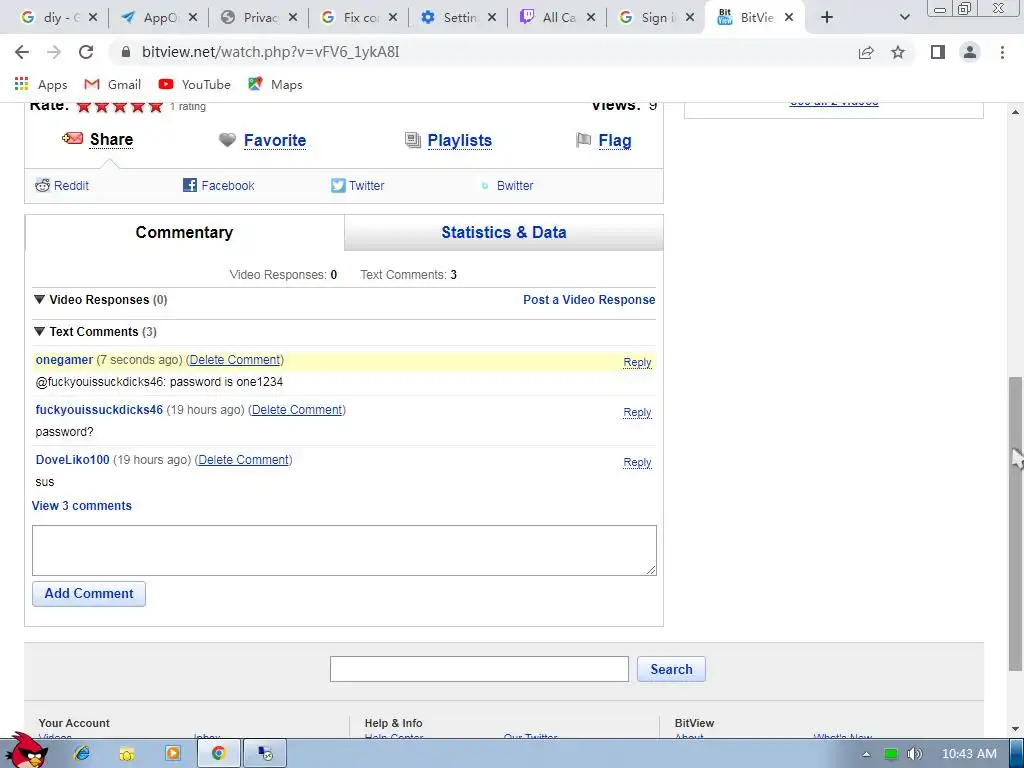The image size is (1024, 768).
Task: Reply to DoveLiko100's comment
Action: click(637, 462)
